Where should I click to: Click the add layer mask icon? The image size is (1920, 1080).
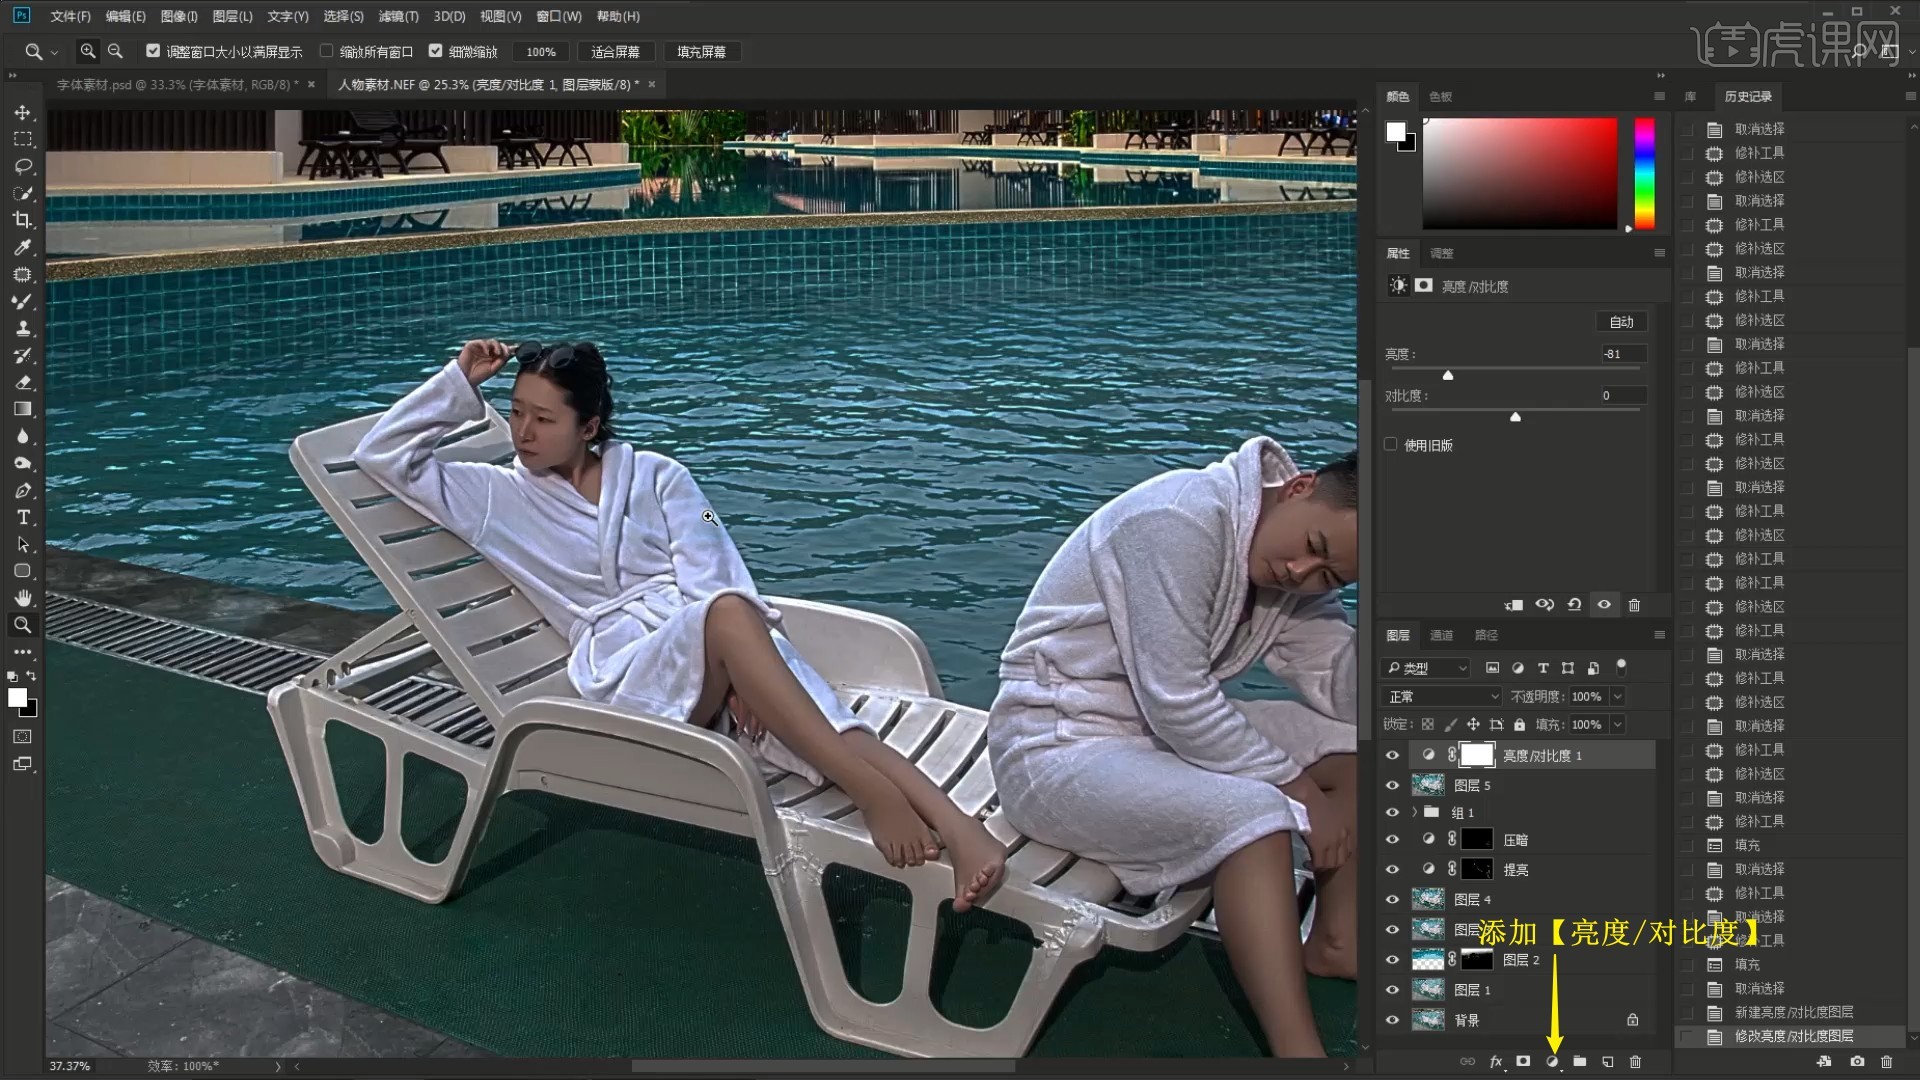click(x=1523, y=1061)
